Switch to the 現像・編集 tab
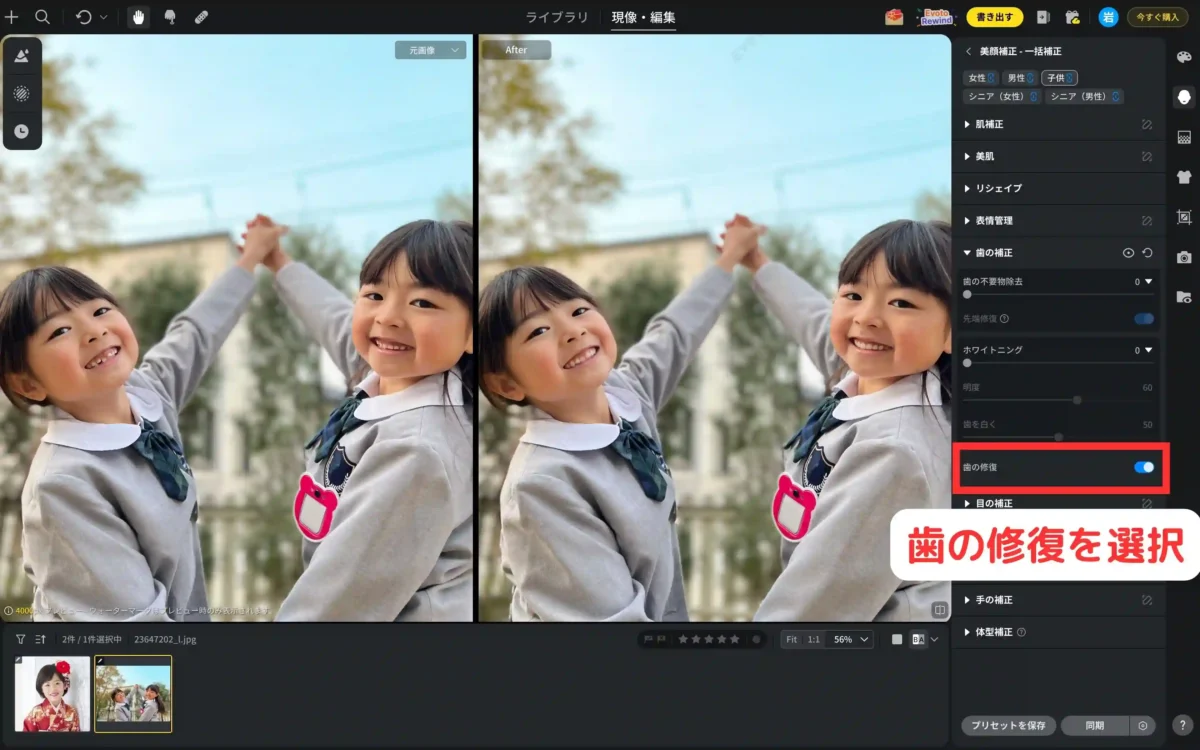The image size is (1200, 750). (643, 17)
